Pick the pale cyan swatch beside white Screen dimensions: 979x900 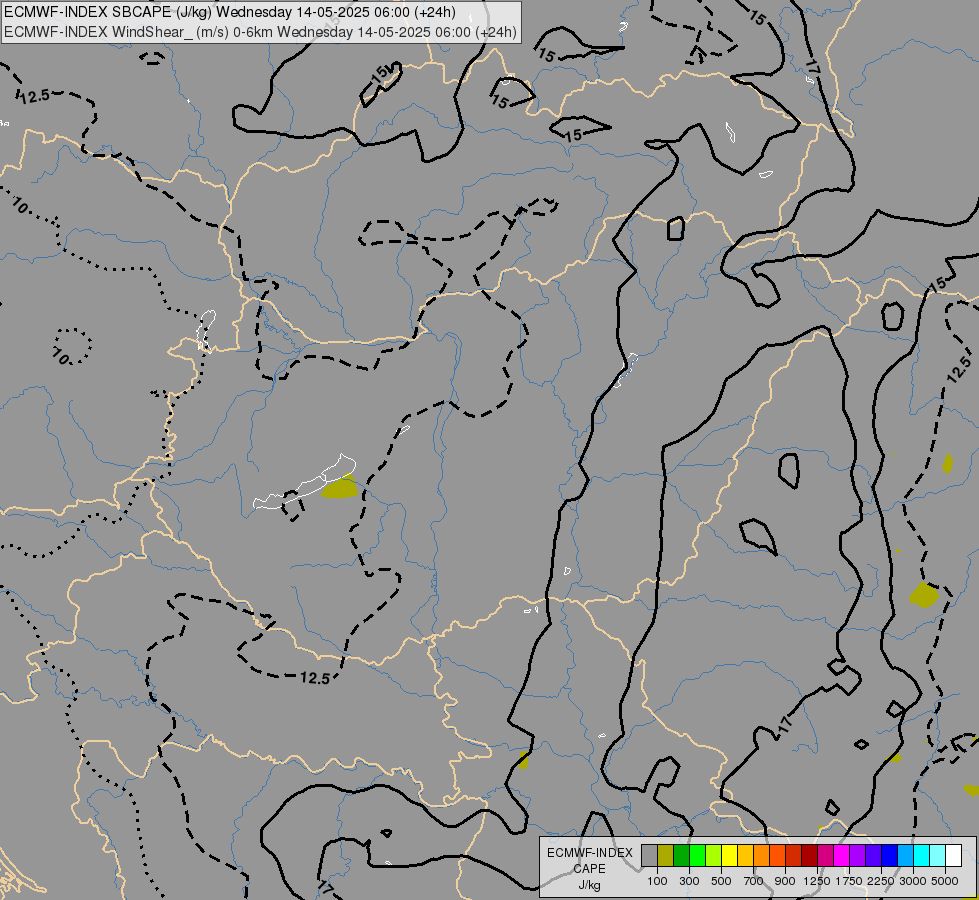pyautogui.click(x=937, y=856)
